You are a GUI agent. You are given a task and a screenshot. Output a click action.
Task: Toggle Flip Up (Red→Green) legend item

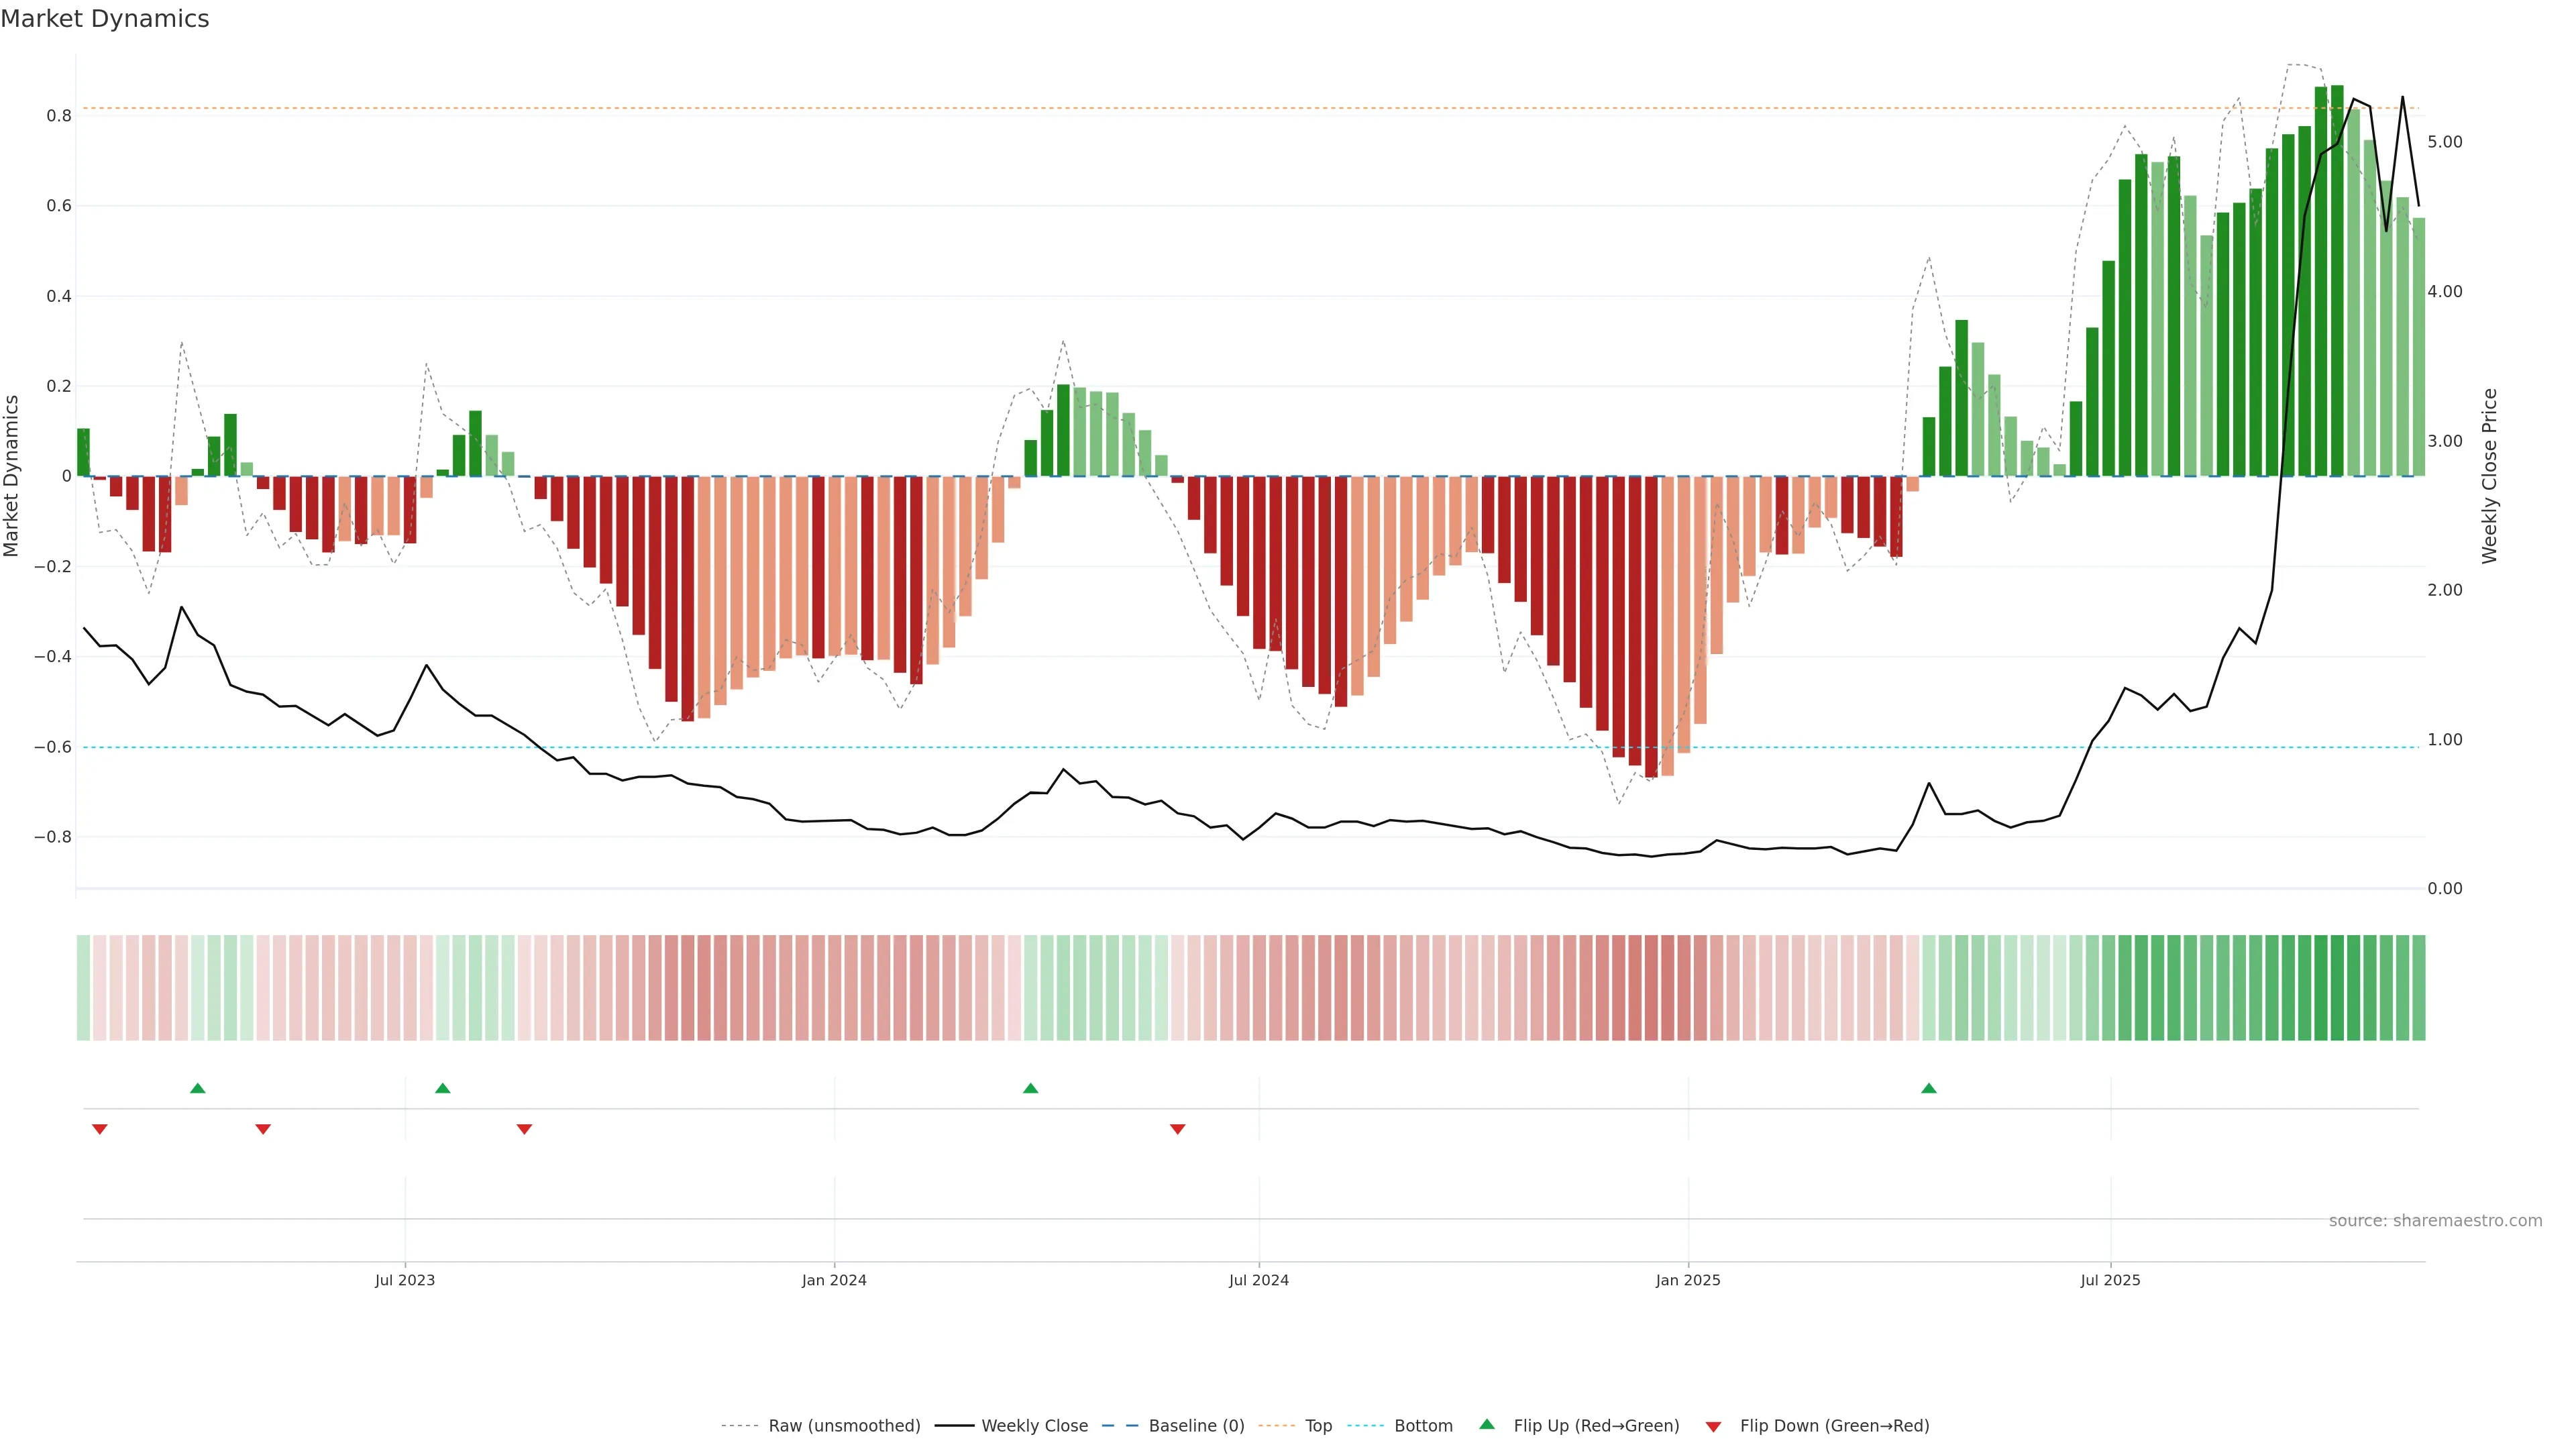pyautogui.click(x=1596, y=1426)
